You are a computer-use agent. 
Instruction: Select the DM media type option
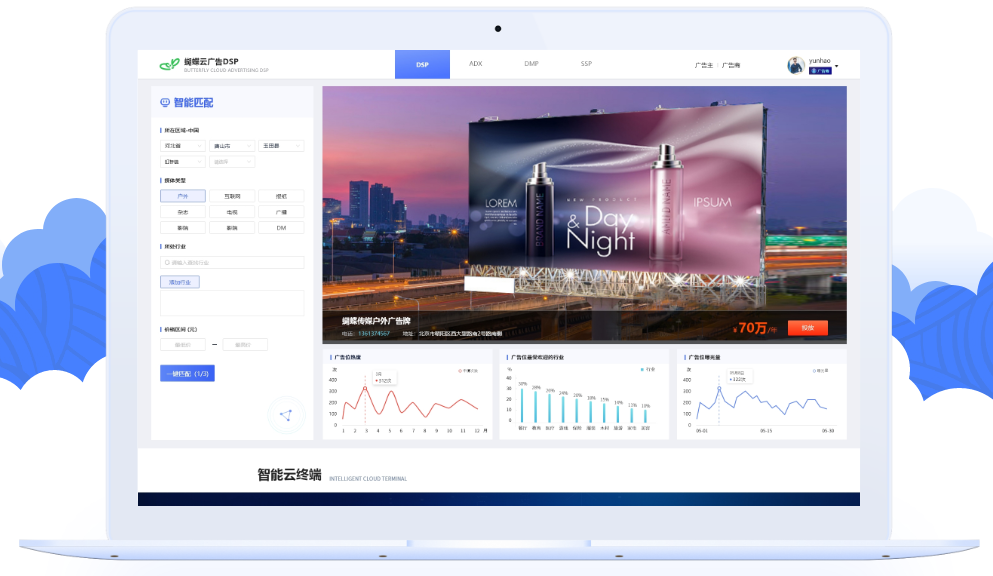281,228
